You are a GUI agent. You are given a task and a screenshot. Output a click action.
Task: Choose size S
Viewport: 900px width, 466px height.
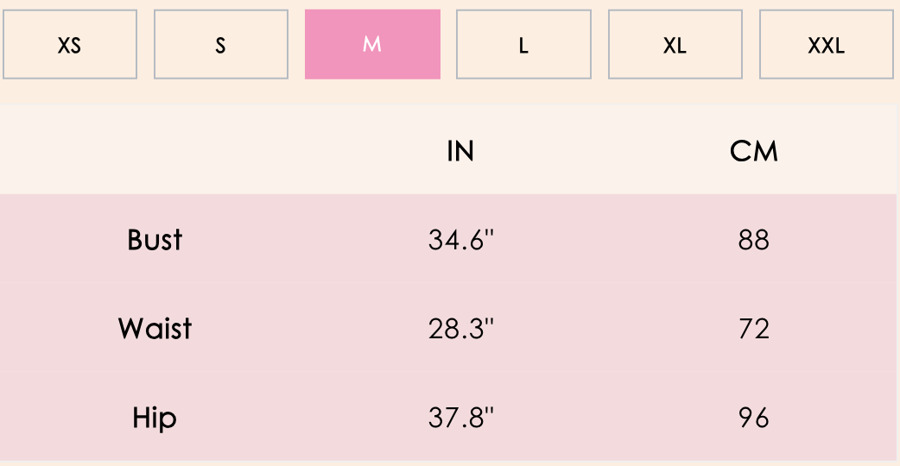point(221,44)
